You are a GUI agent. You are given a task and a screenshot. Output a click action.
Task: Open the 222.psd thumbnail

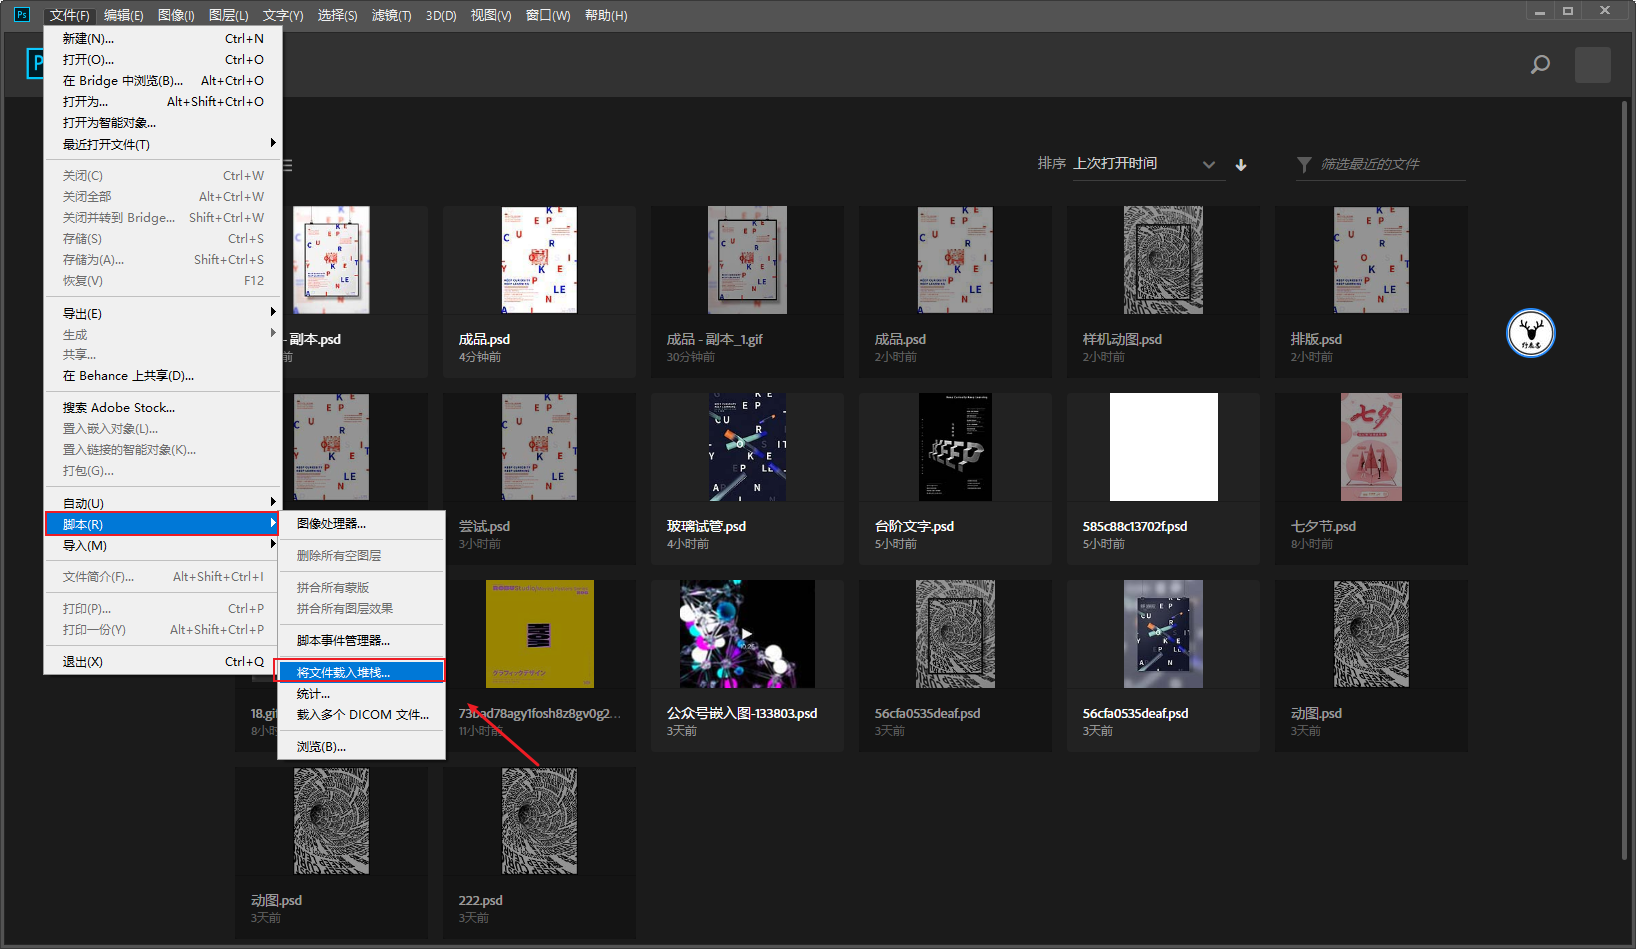539,821
